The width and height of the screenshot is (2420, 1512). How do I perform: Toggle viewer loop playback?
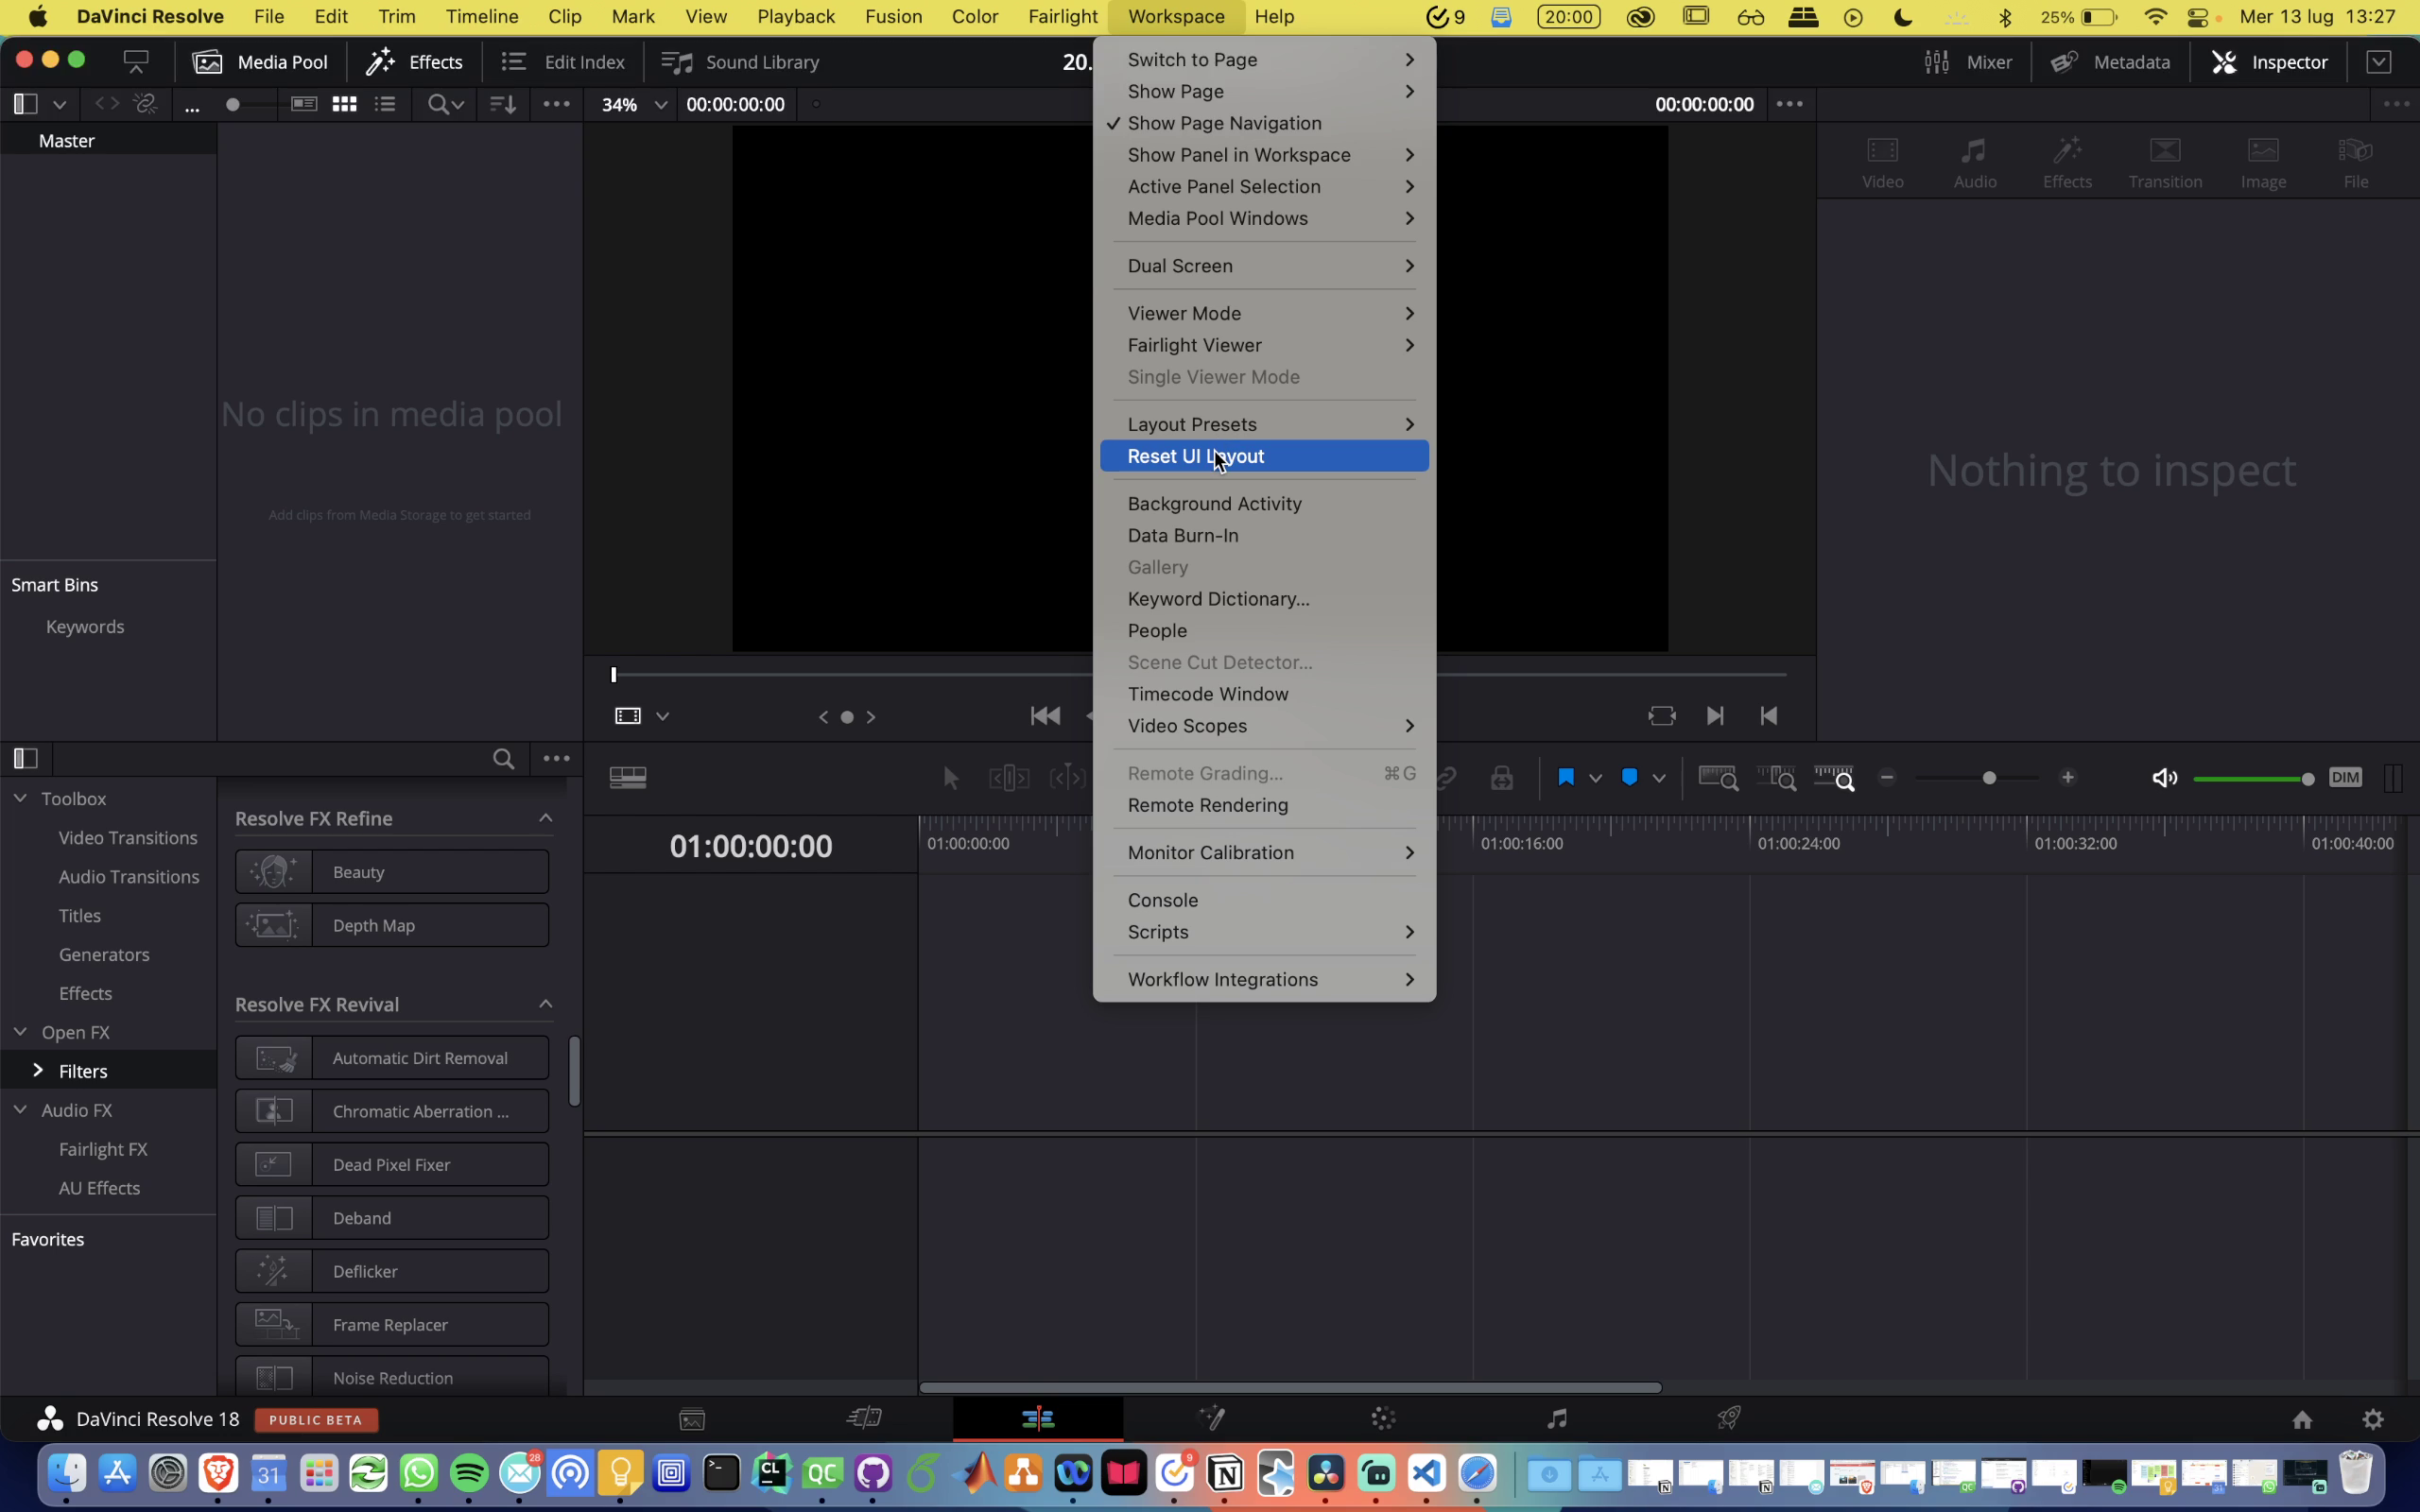[1662, 716]
